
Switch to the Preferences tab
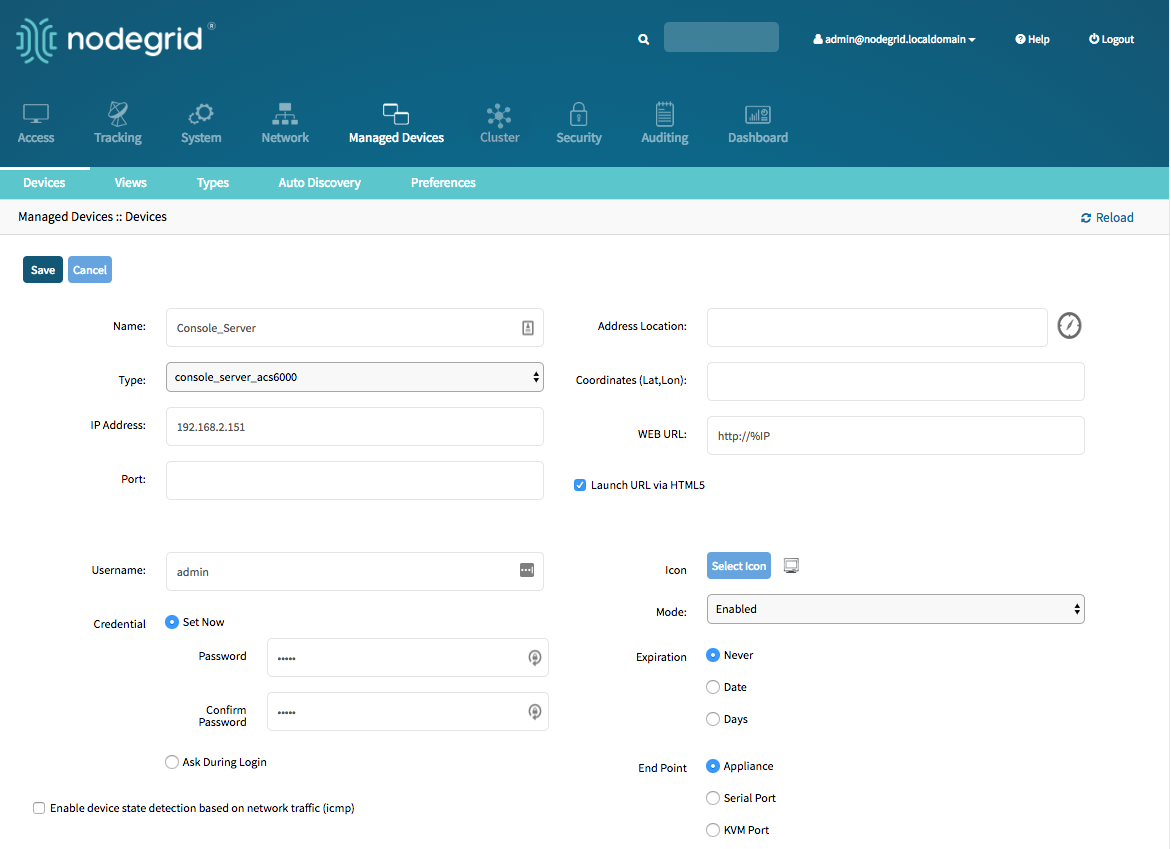pyautogui.click(x=443, y=183)
